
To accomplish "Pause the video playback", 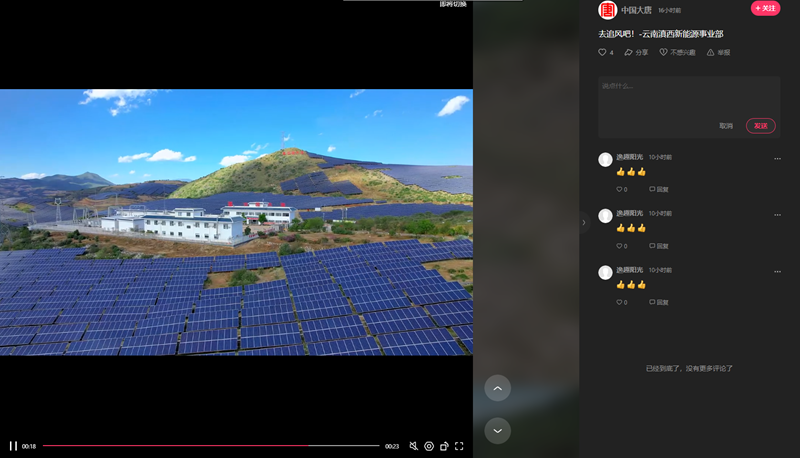I will (13, 446).
